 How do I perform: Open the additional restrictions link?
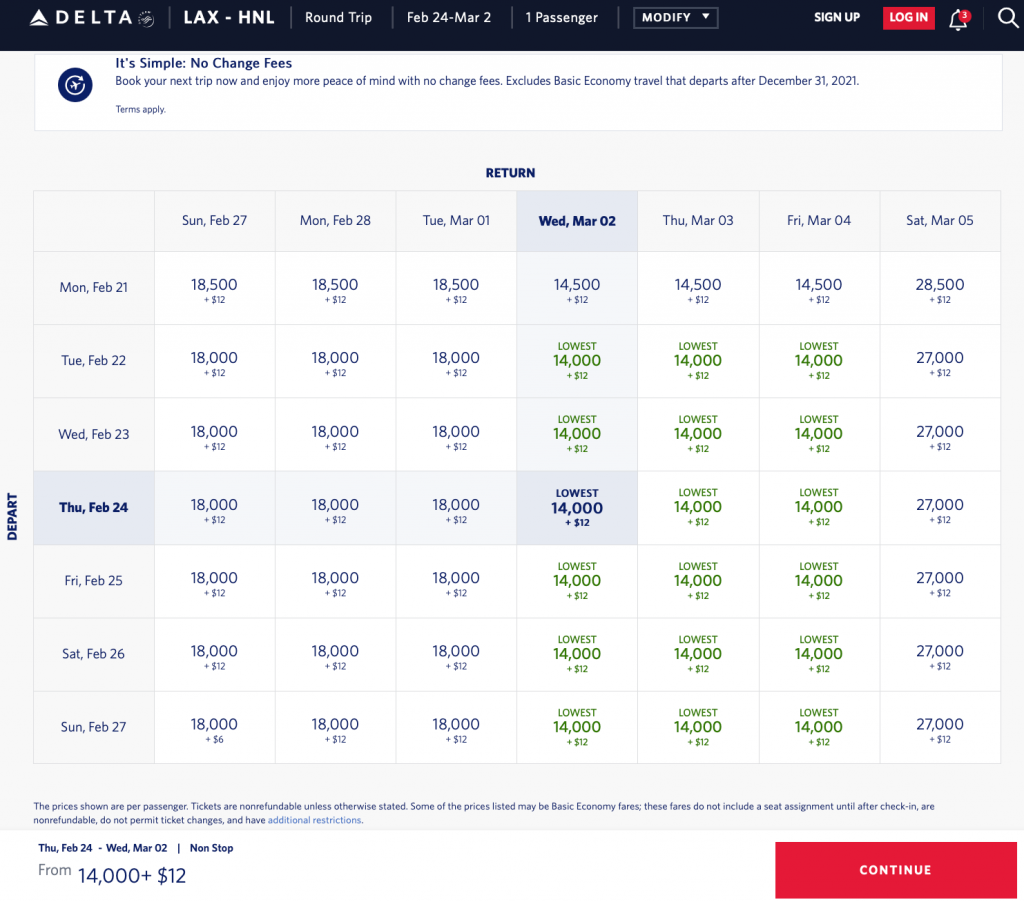(314, 820)
